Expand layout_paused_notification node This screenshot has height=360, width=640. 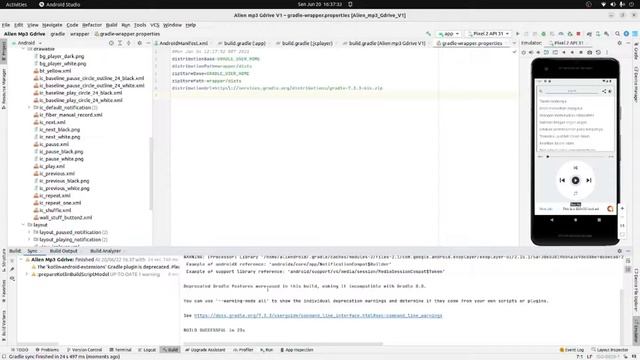coord(29,232)
